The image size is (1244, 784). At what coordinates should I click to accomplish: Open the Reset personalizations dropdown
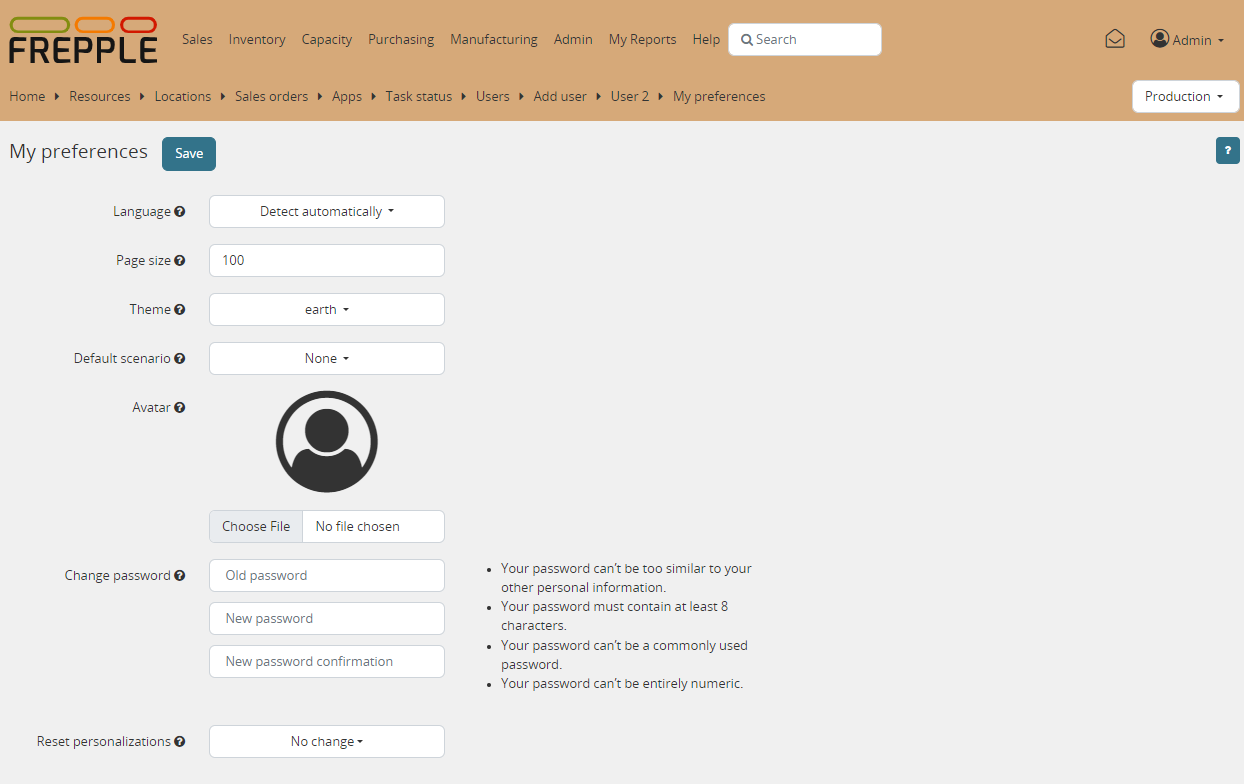[x=326, y=741]
